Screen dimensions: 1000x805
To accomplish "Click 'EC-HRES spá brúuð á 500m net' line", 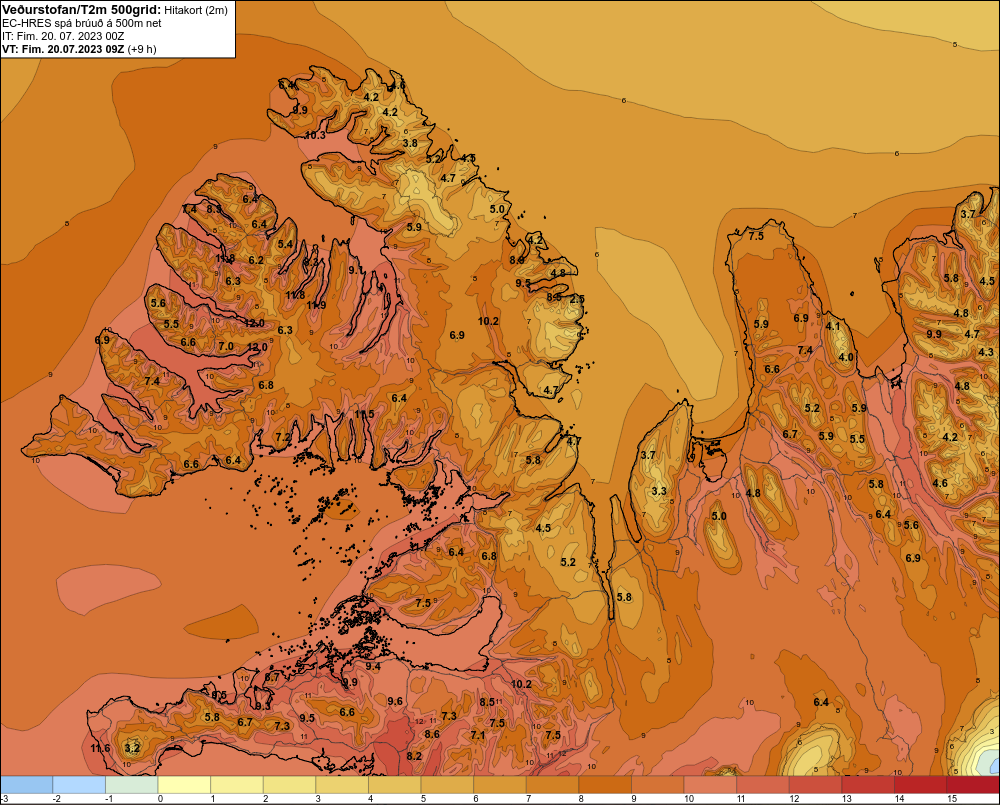I will [82, 23].
